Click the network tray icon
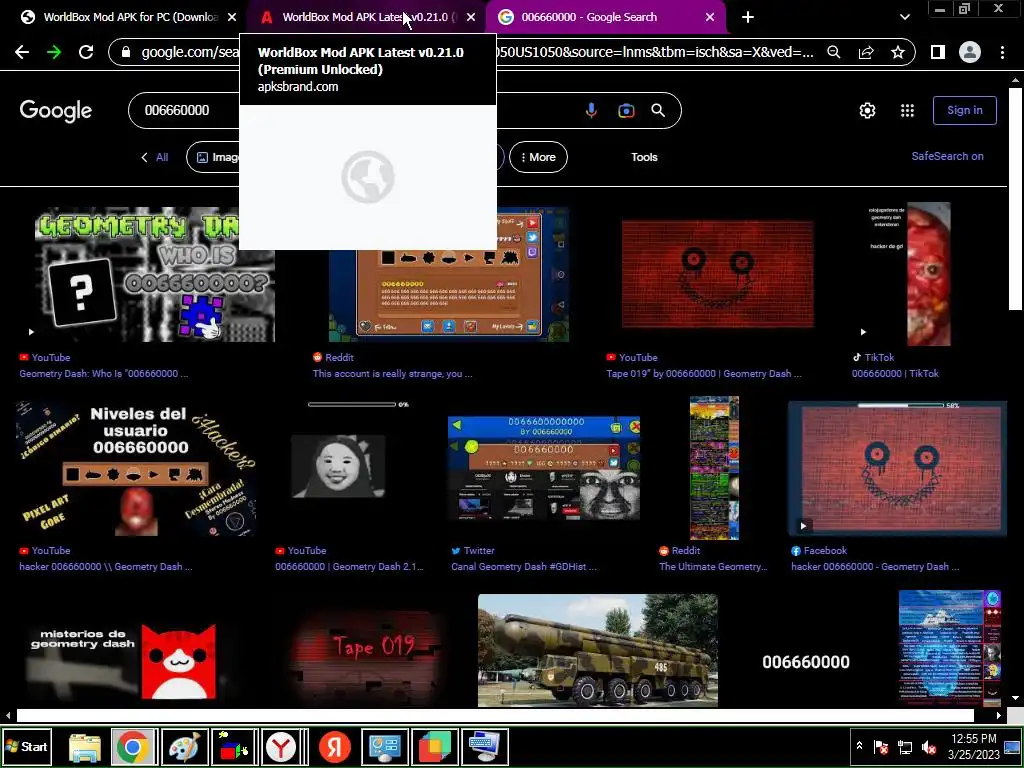This screenshot has width=1024, height=768. 904,747
